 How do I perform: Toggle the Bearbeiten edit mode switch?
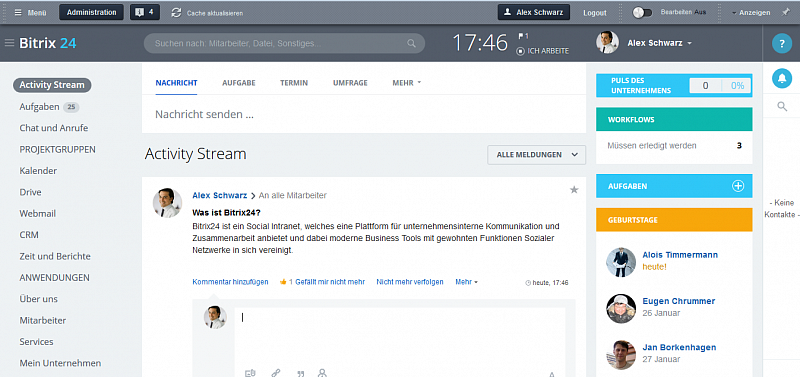642,12
